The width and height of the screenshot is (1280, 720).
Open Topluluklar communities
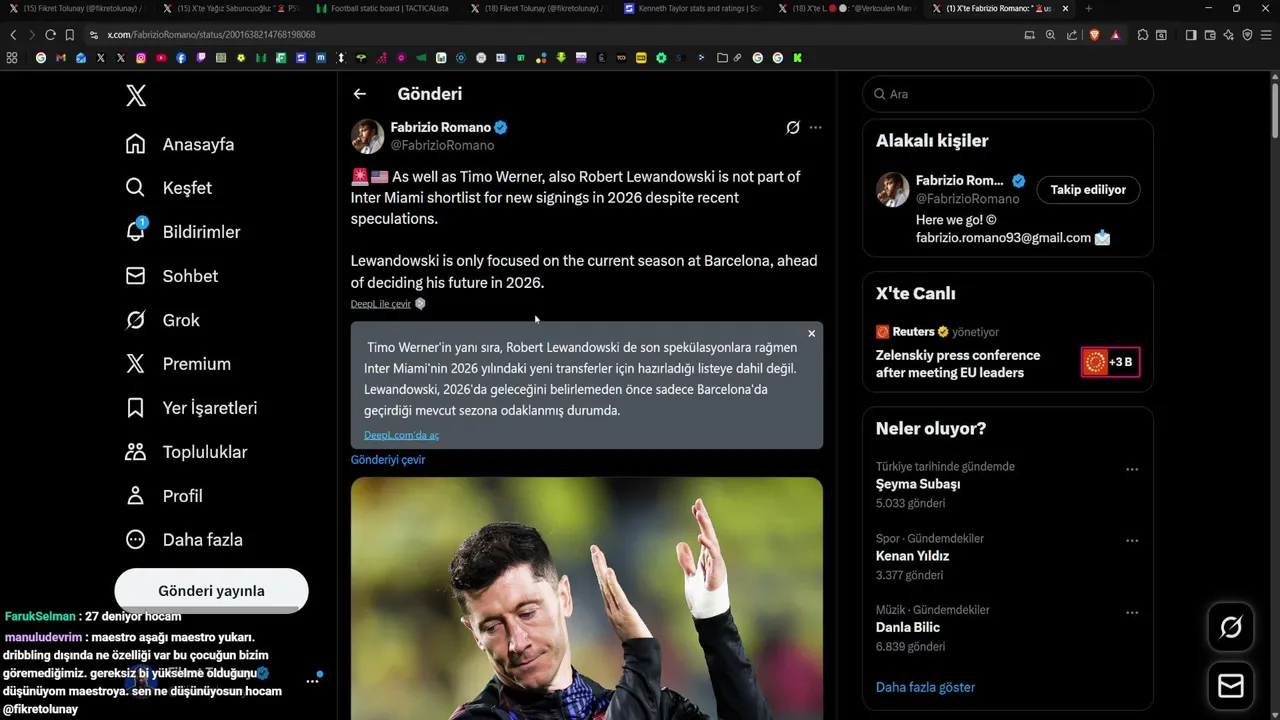coord(186,452)
